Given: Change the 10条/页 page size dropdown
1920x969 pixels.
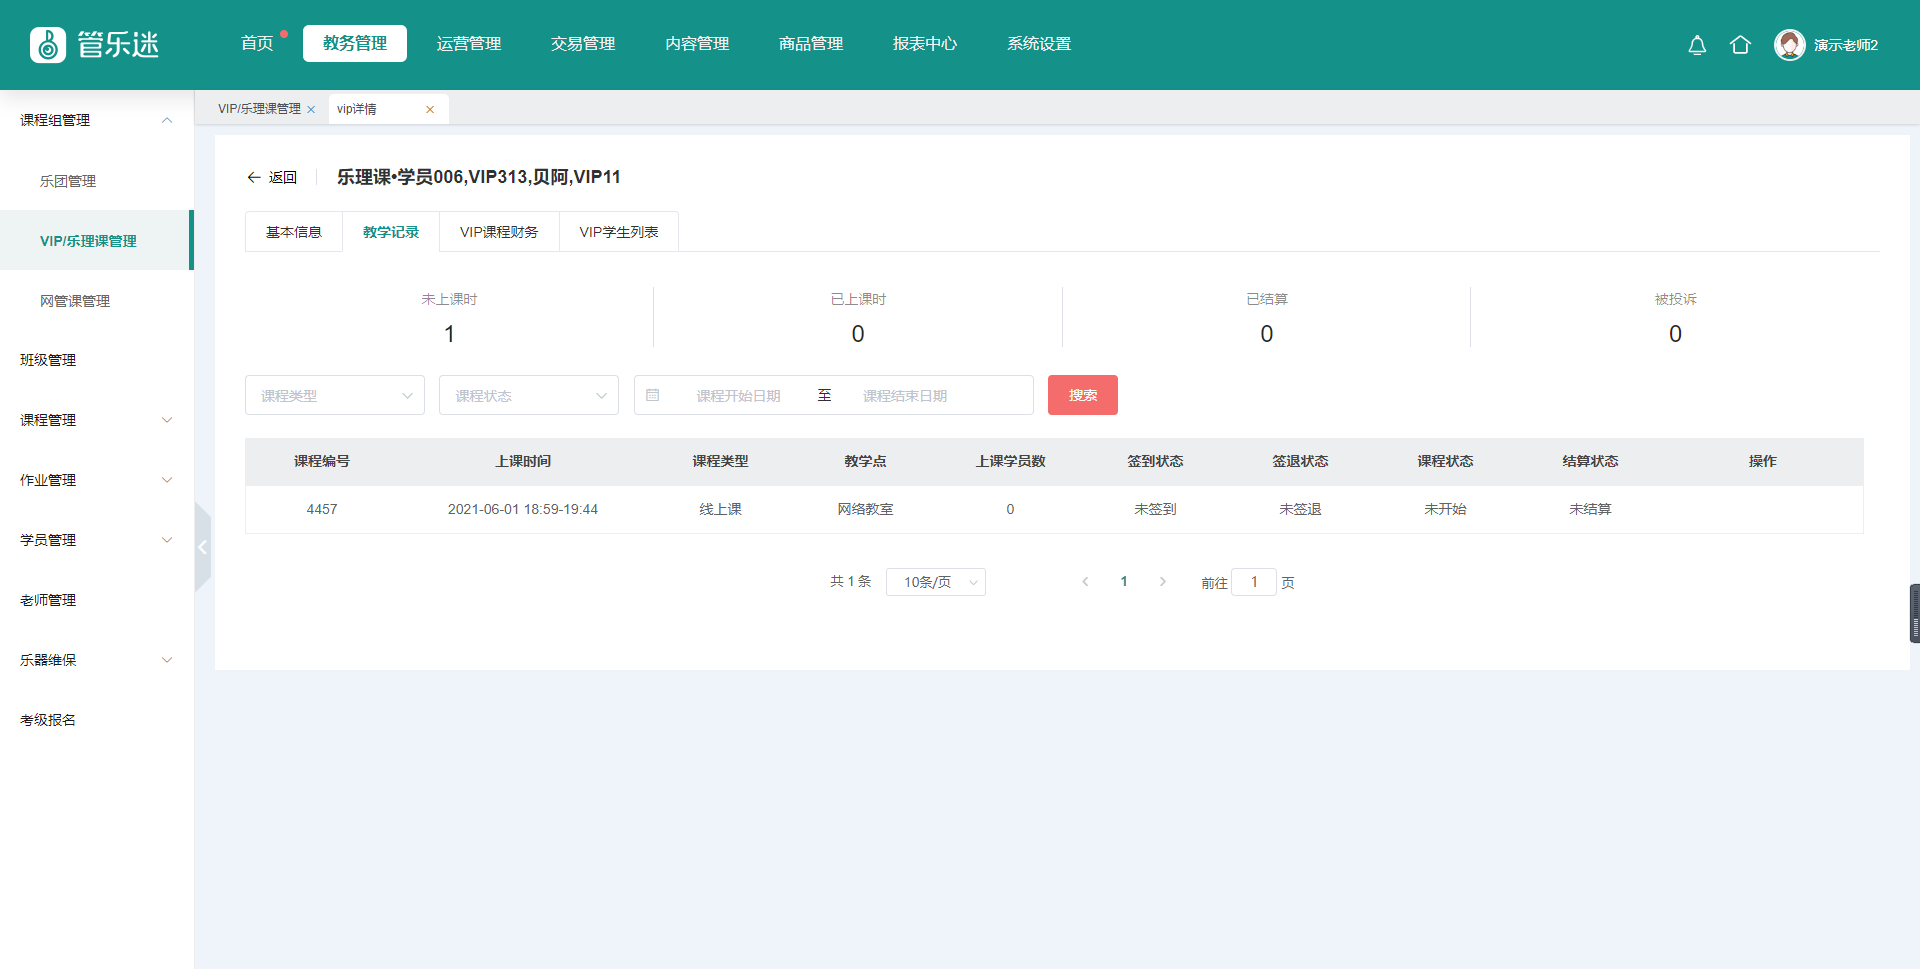Looking at the screenshot, I should click(935, 582).
